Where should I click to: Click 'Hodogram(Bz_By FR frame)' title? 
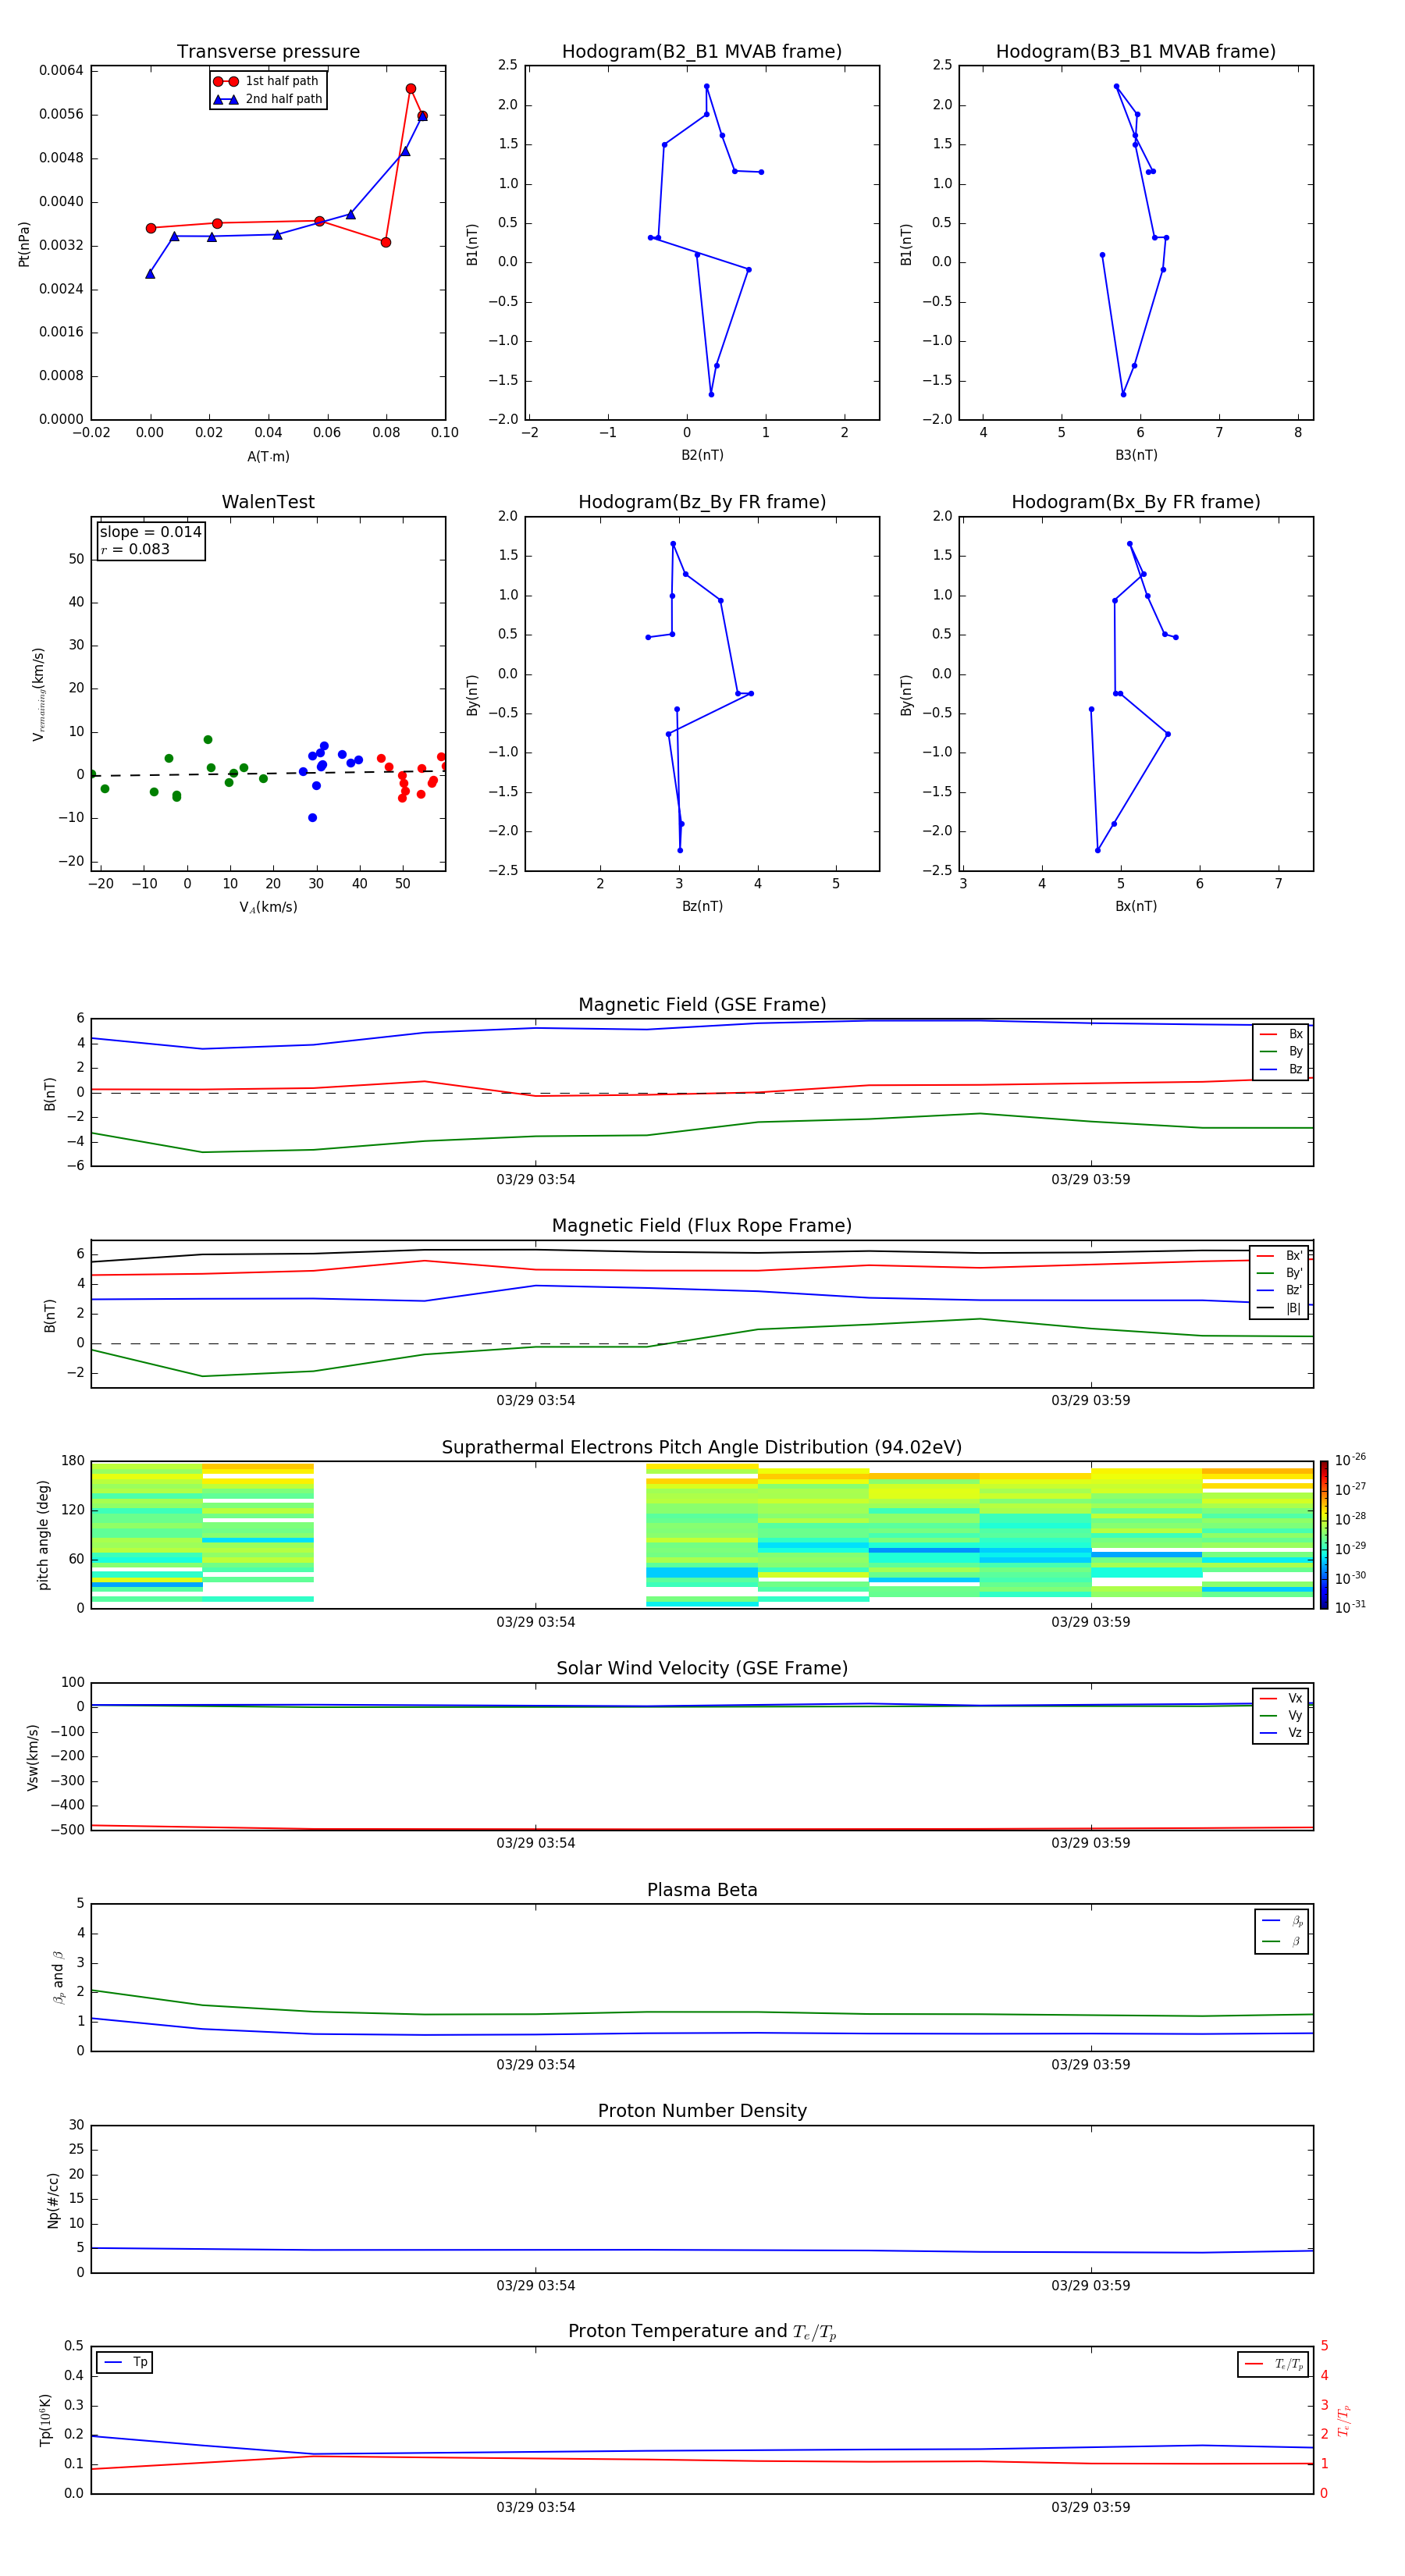[702, 502]
